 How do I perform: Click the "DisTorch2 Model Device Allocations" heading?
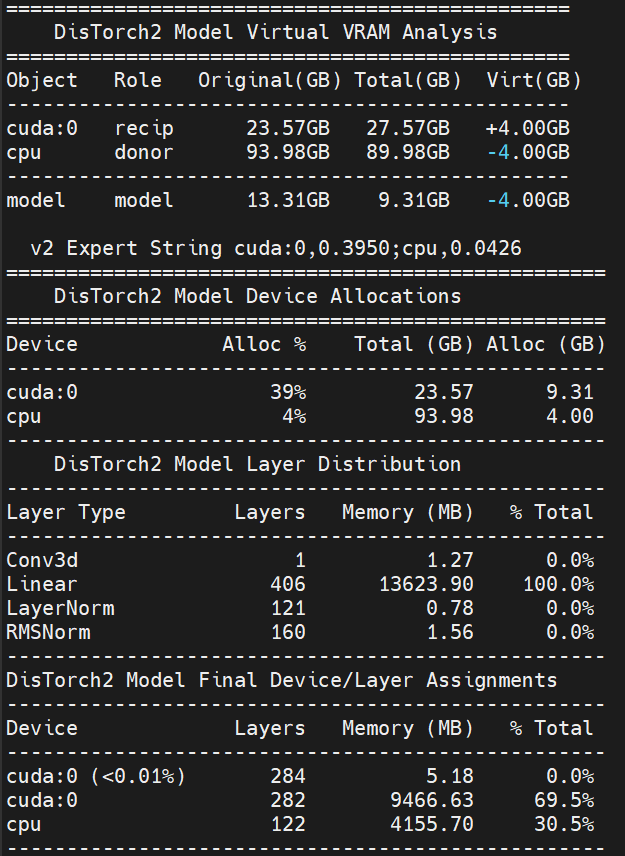[257, 296]
